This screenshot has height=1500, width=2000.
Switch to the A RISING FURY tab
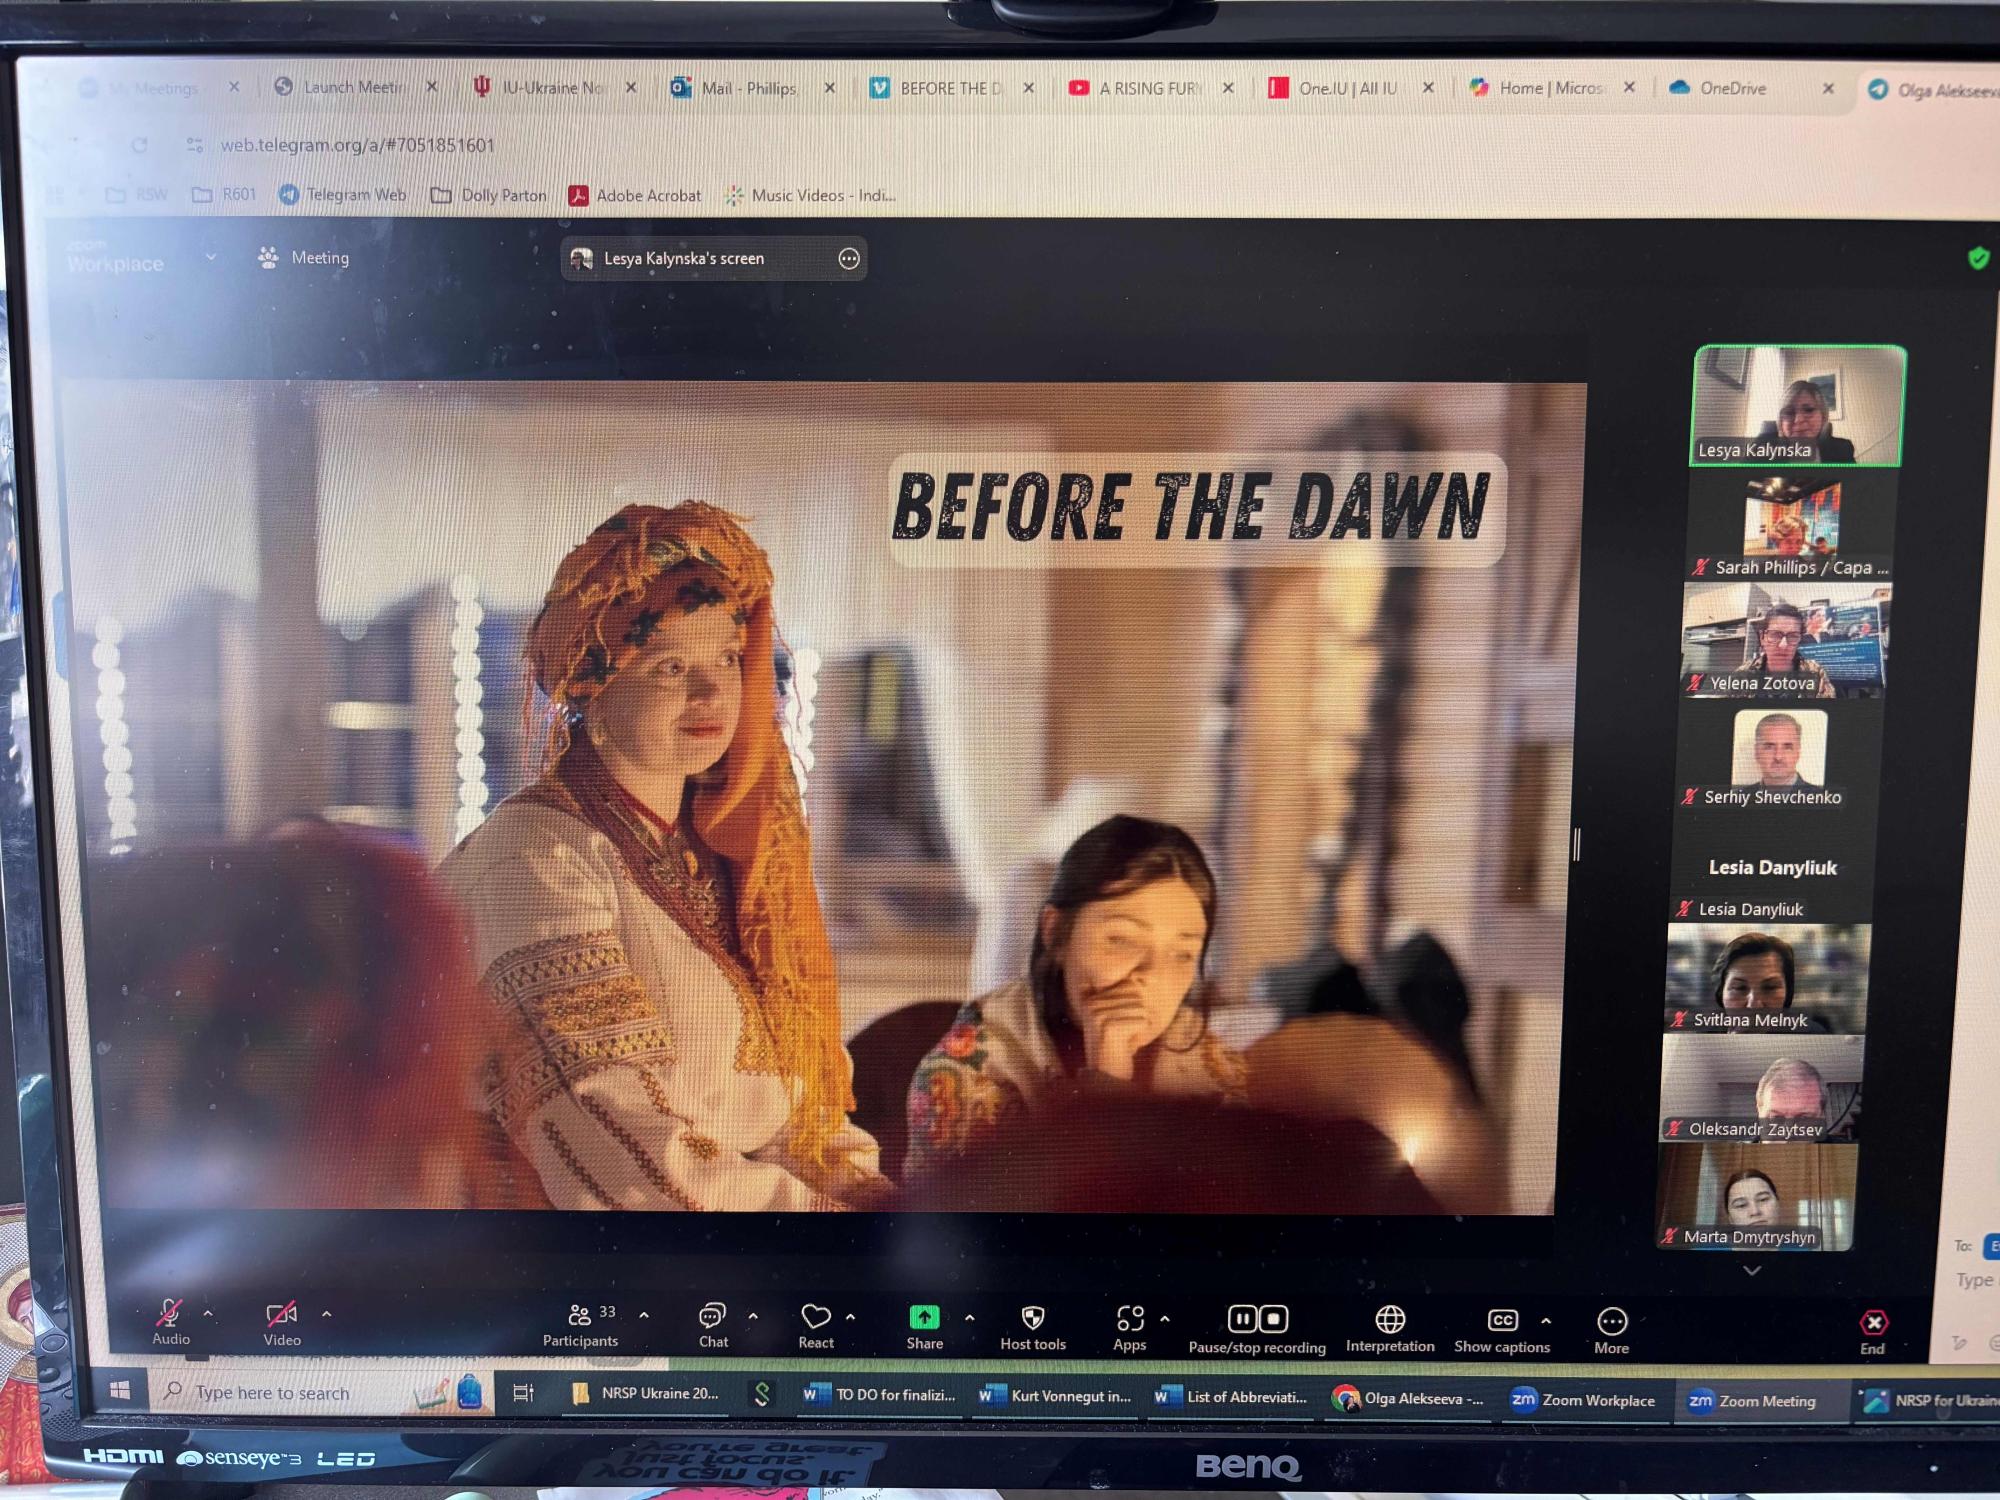[x=1150, y=88]
